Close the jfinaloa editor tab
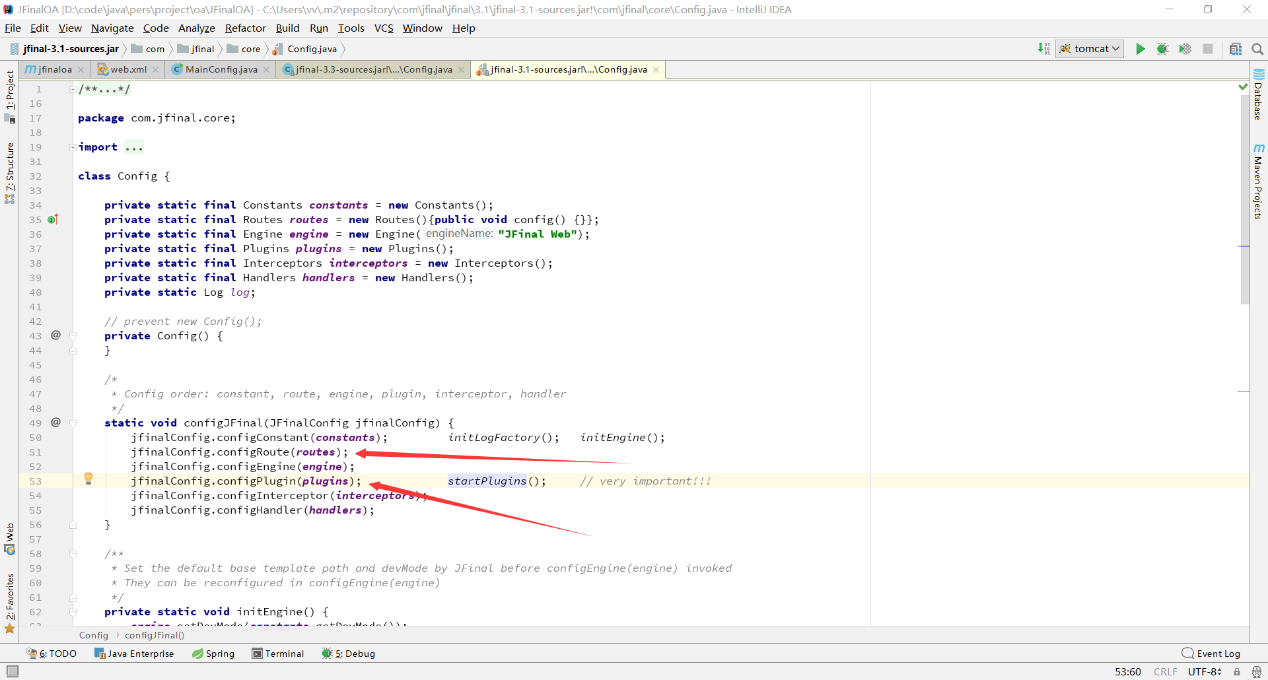The height and width of the screenshot is (680, 1268). point(81,70)
